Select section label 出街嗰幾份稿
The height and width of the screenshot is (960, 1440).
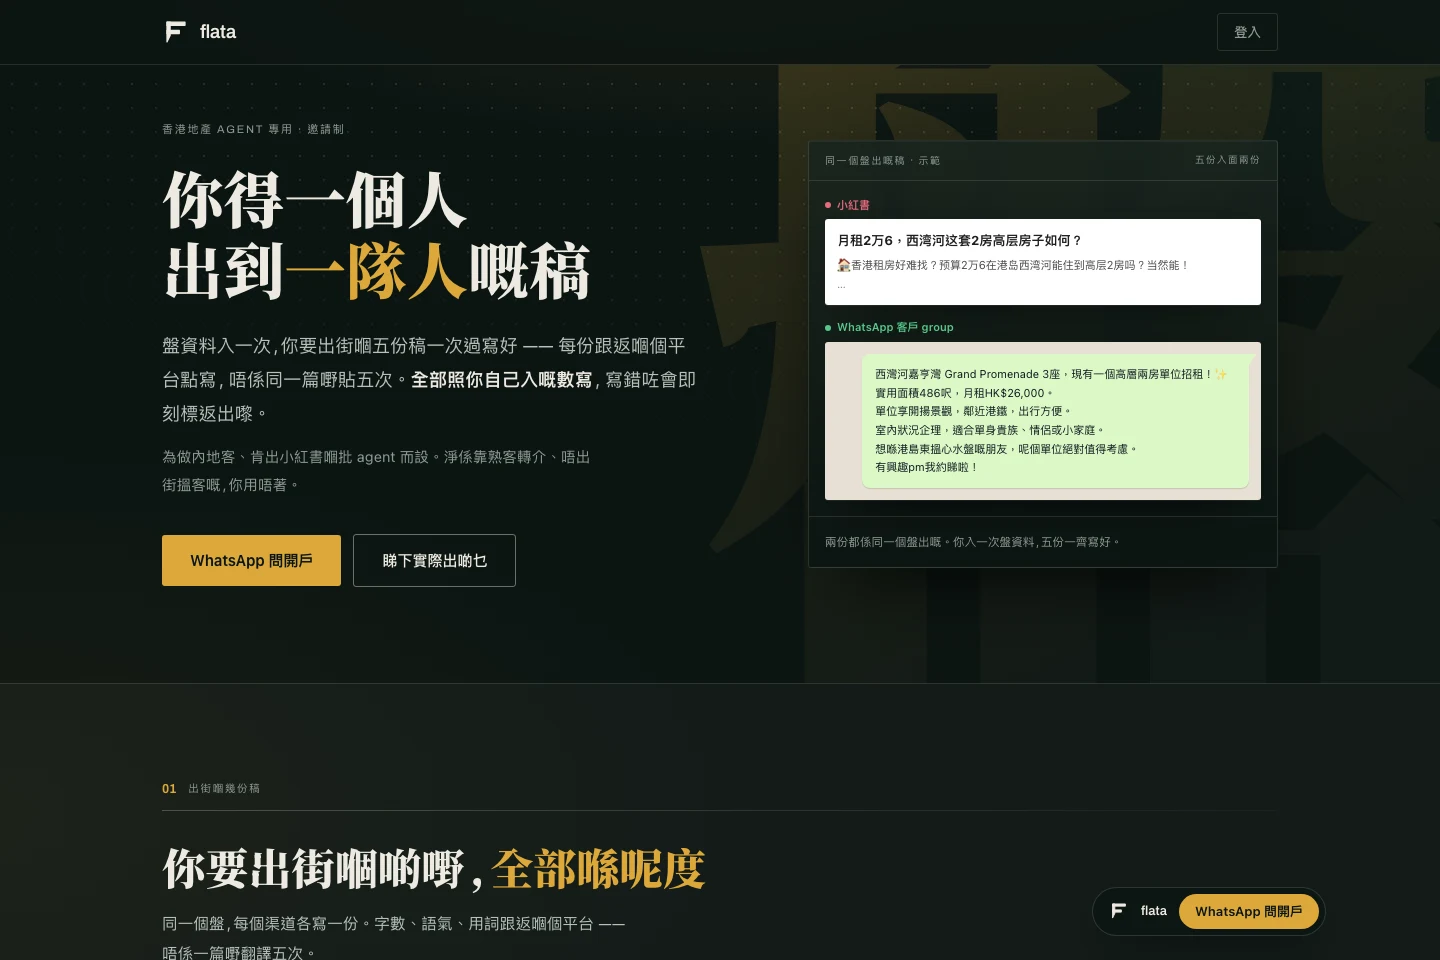224,789
